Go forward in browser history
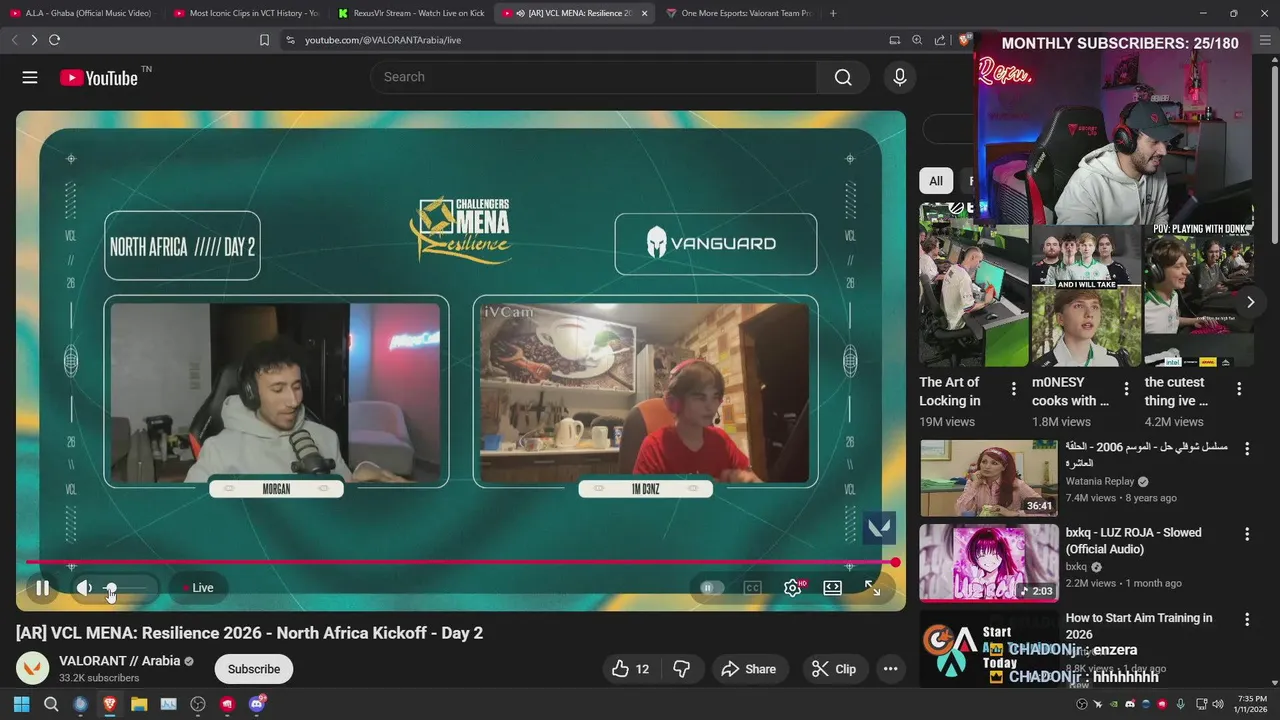This screenshot has width=1280, height=720. 34,40
